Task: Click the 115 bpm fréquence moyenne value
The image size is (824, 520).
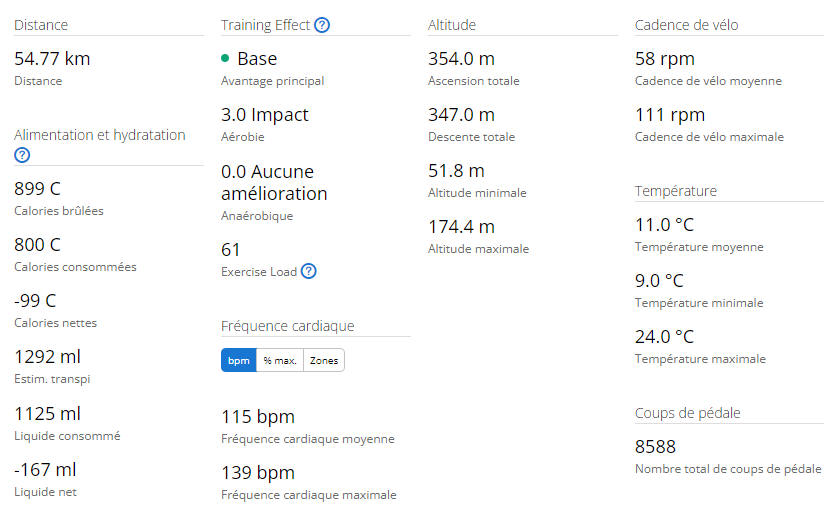Action: pos(258,417)
